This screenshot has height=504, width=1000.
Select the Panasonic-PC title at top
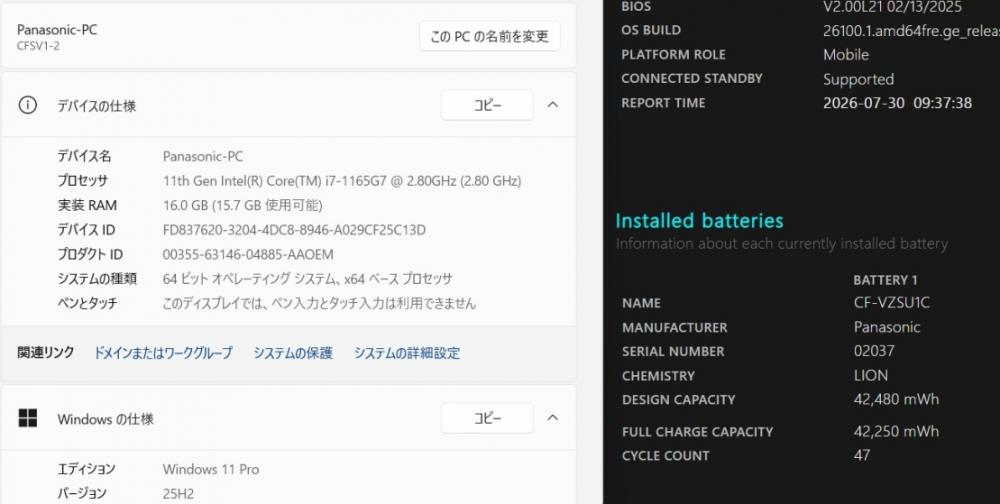tap(57, 29)
